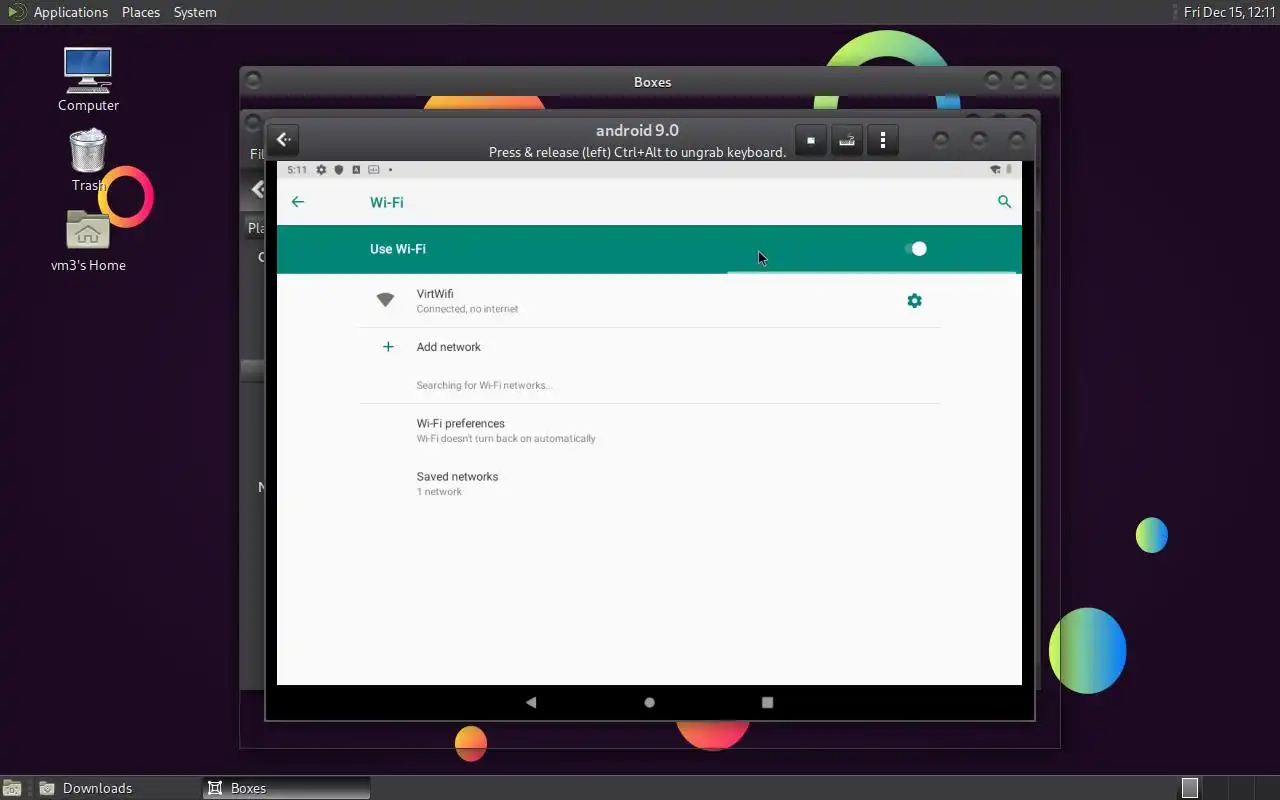Tap the Android home circle button

[649, 702]
